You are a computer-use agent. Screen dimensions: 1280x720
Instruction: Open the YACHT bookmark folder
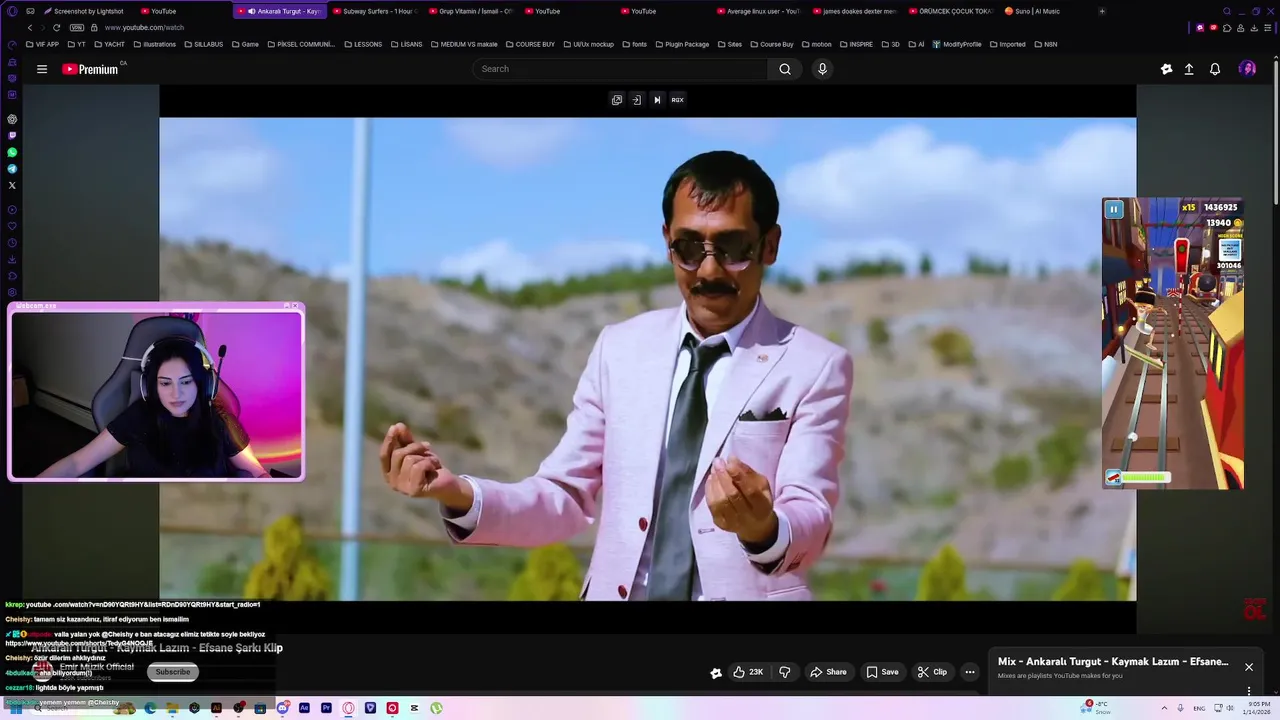pyautogui.click(x=110, y=44)
